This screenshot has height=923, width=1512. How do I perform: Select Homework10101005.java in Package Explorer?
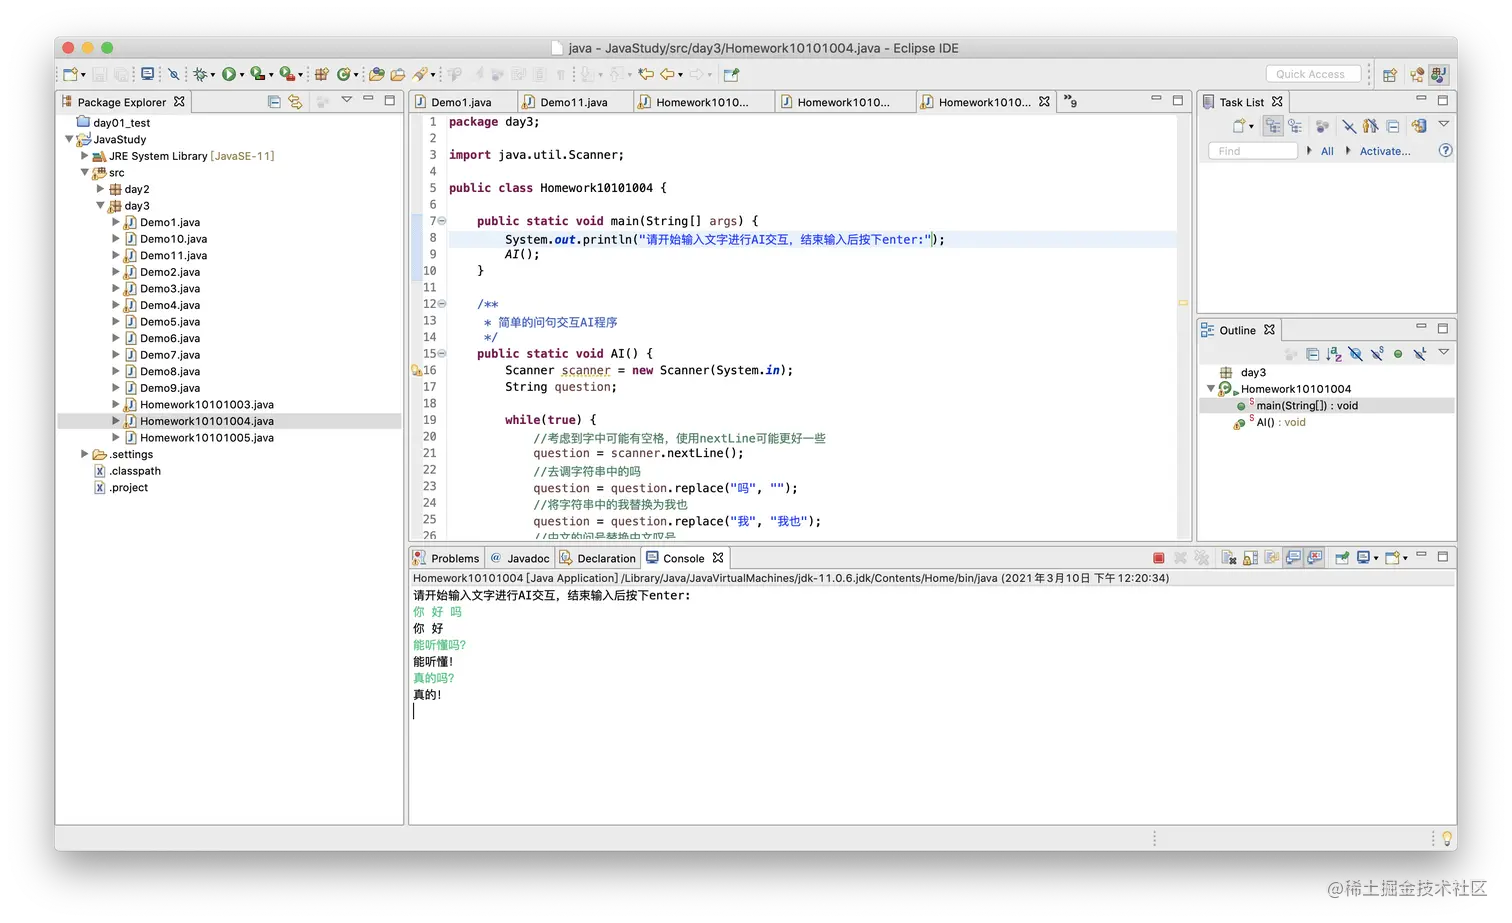[x=206, y=438]
